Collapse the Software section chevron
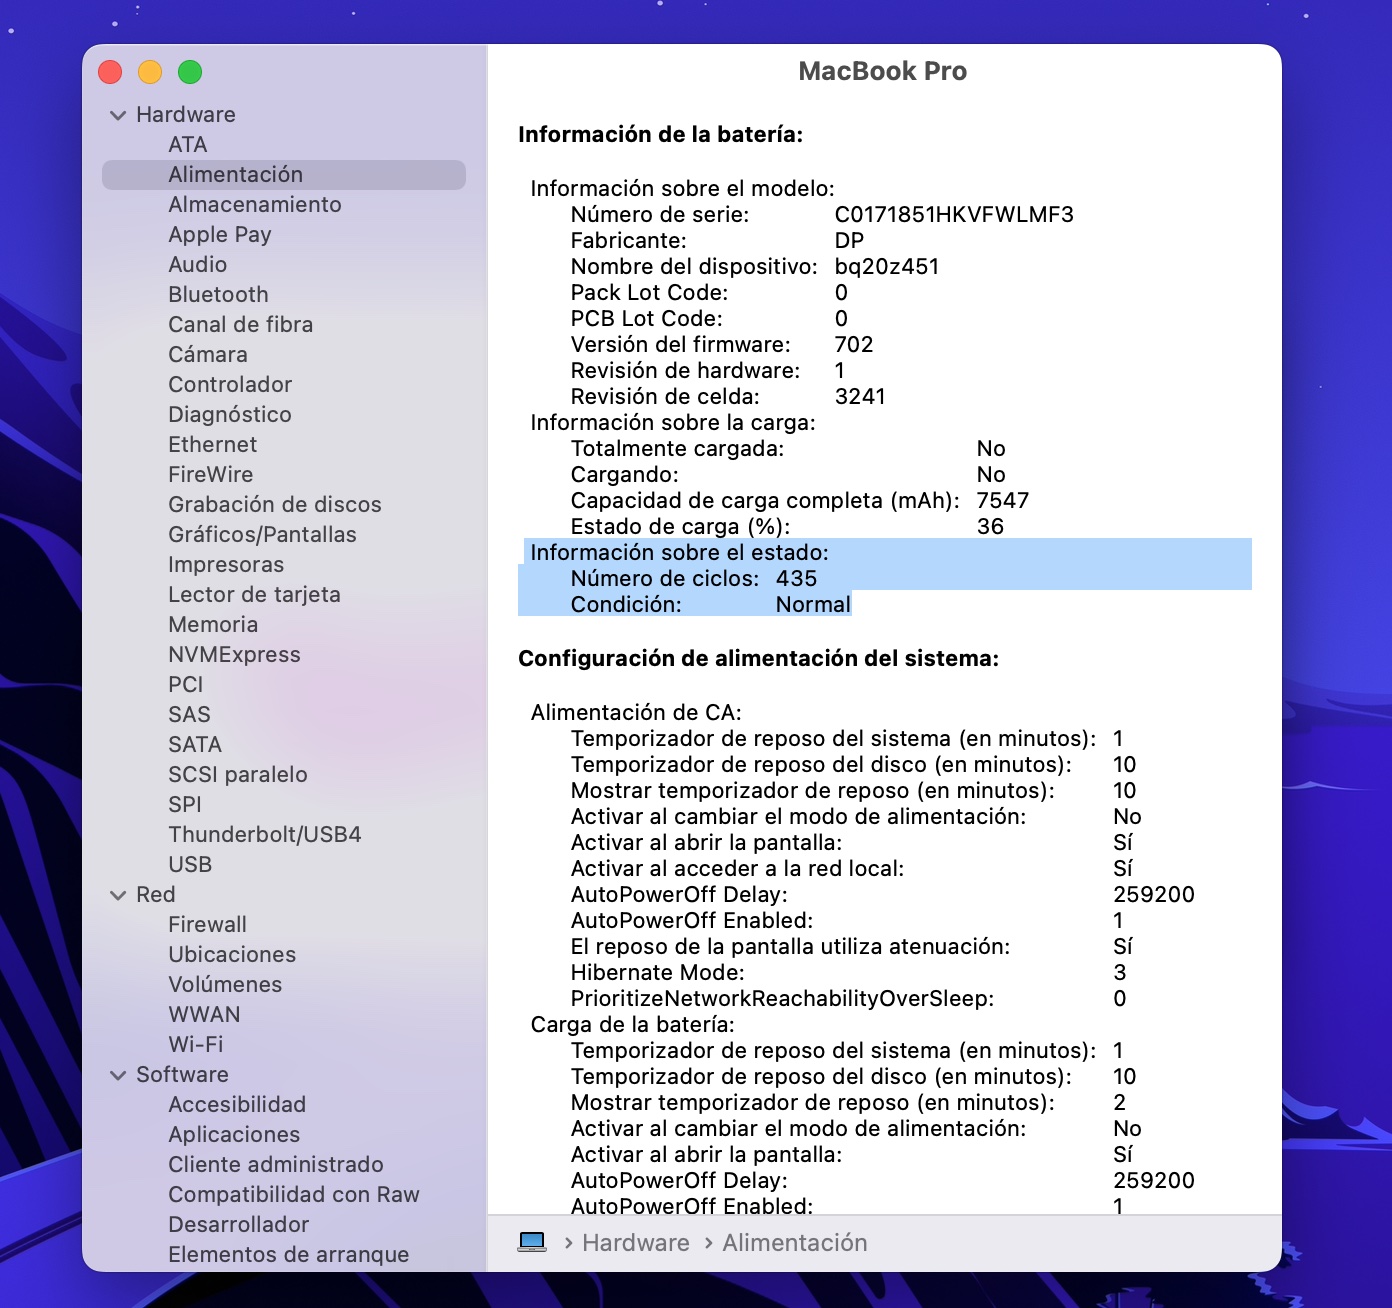1392x1308 pixels. pyautogui.click(x=118, y=1075)
